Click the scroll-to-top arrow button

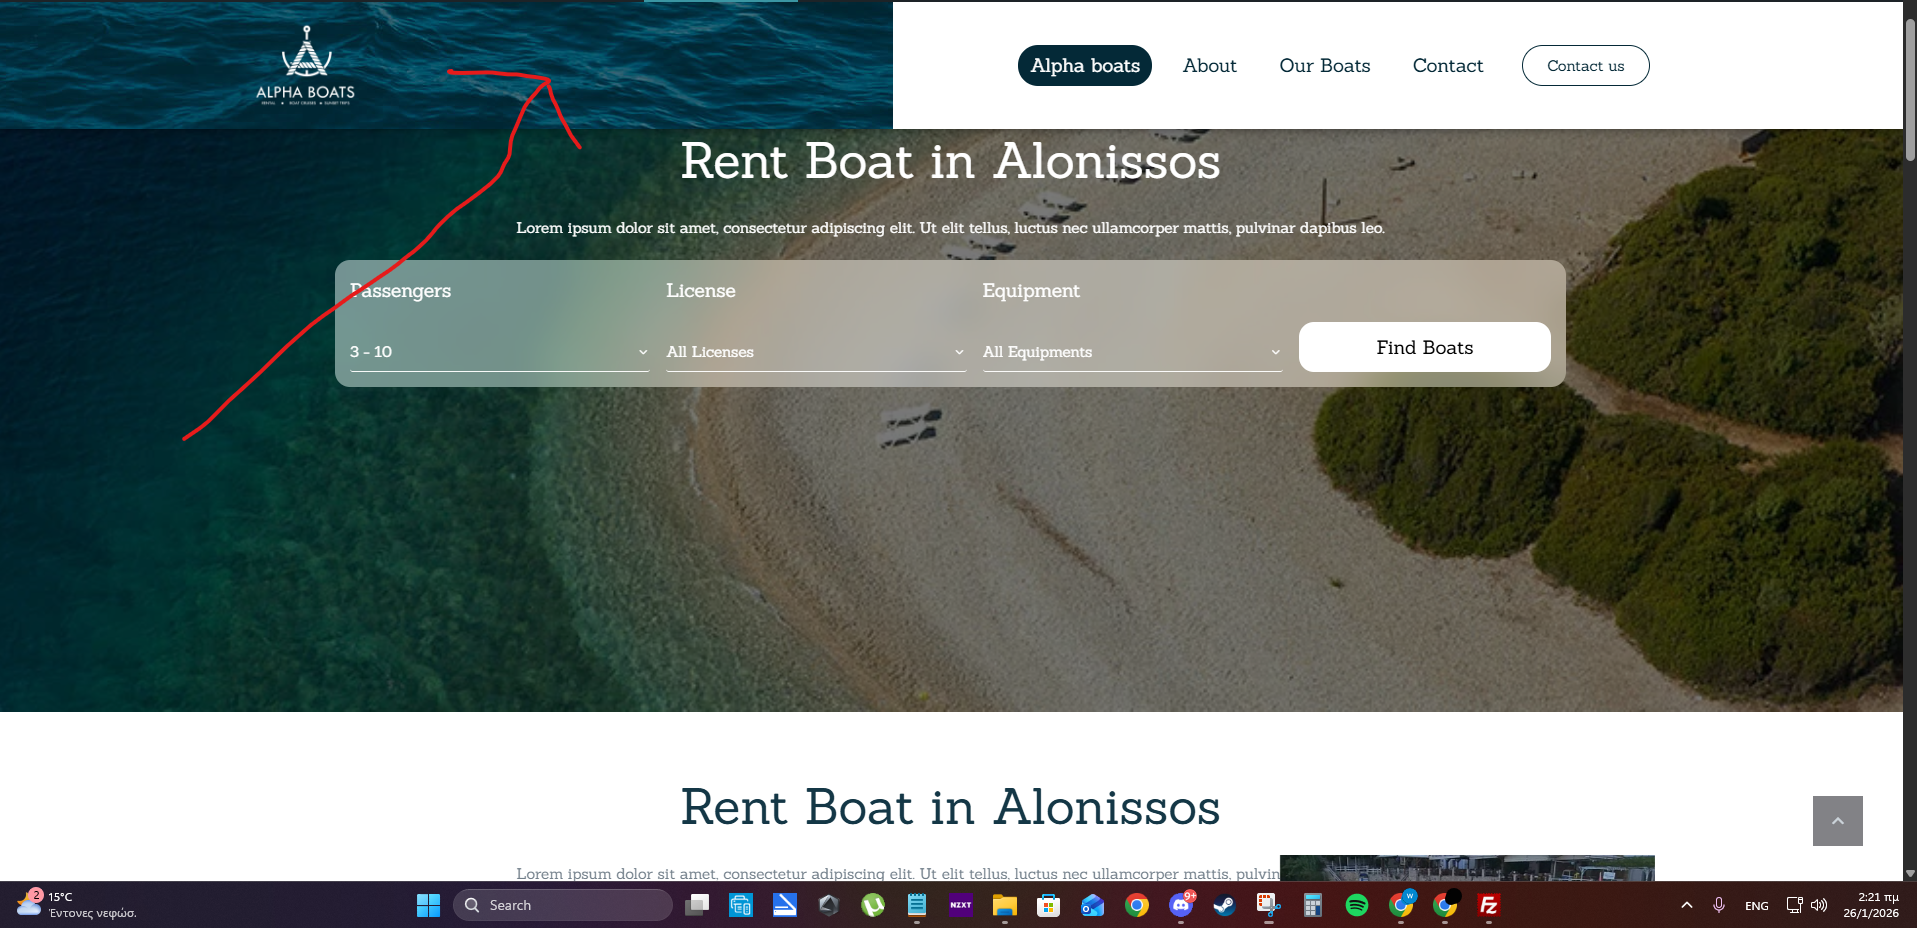(1837, 821)
